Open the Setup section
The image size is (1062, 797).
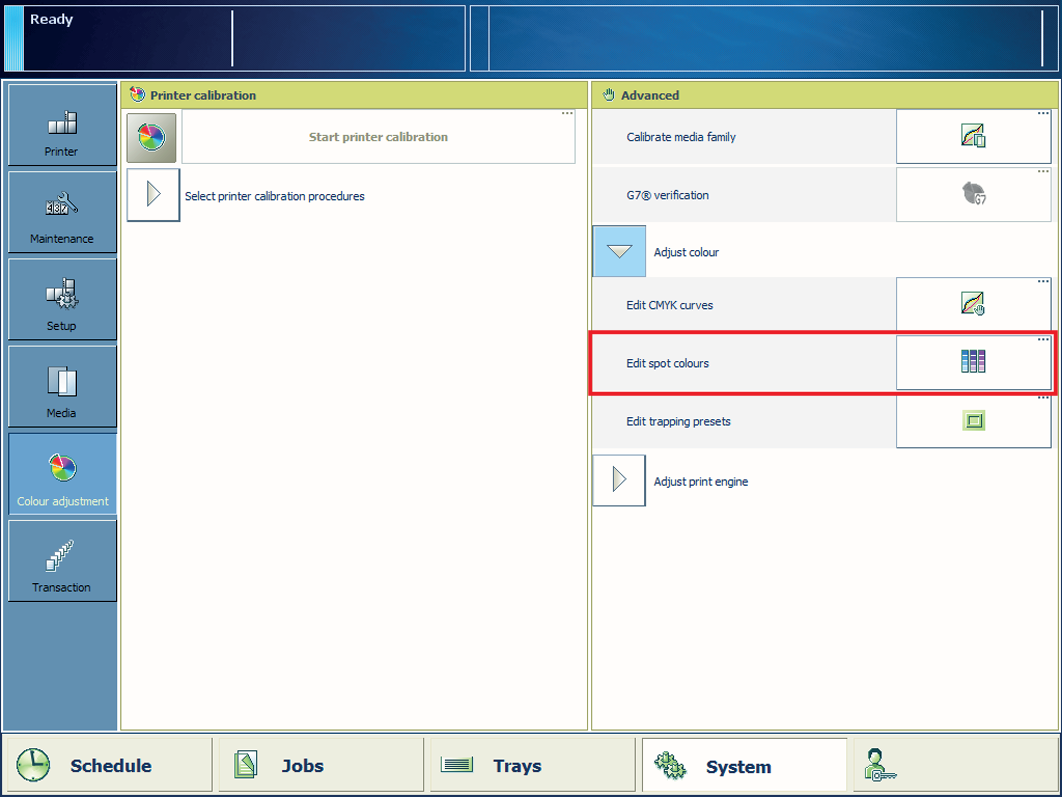pos(62,300)
